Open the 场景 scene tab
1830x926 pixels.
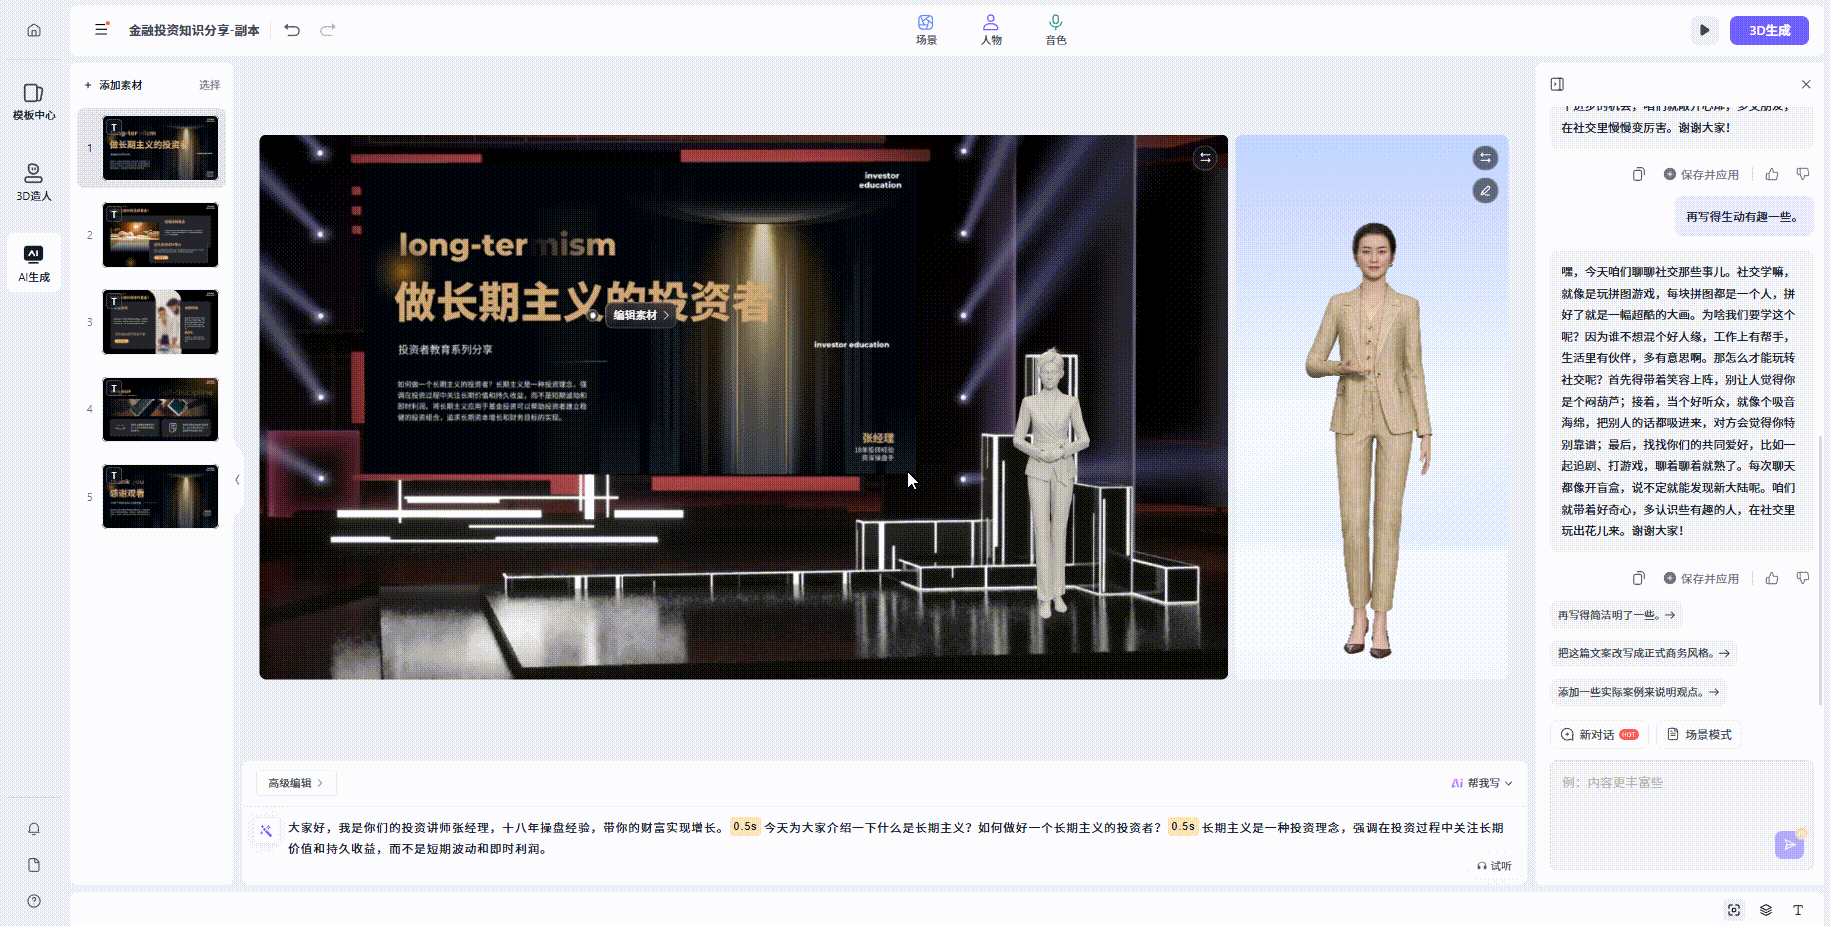(x=926, y=30)
